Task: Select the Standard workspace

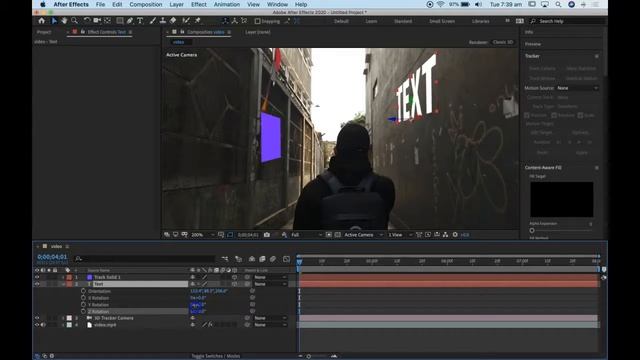Action: coord(403,21)
